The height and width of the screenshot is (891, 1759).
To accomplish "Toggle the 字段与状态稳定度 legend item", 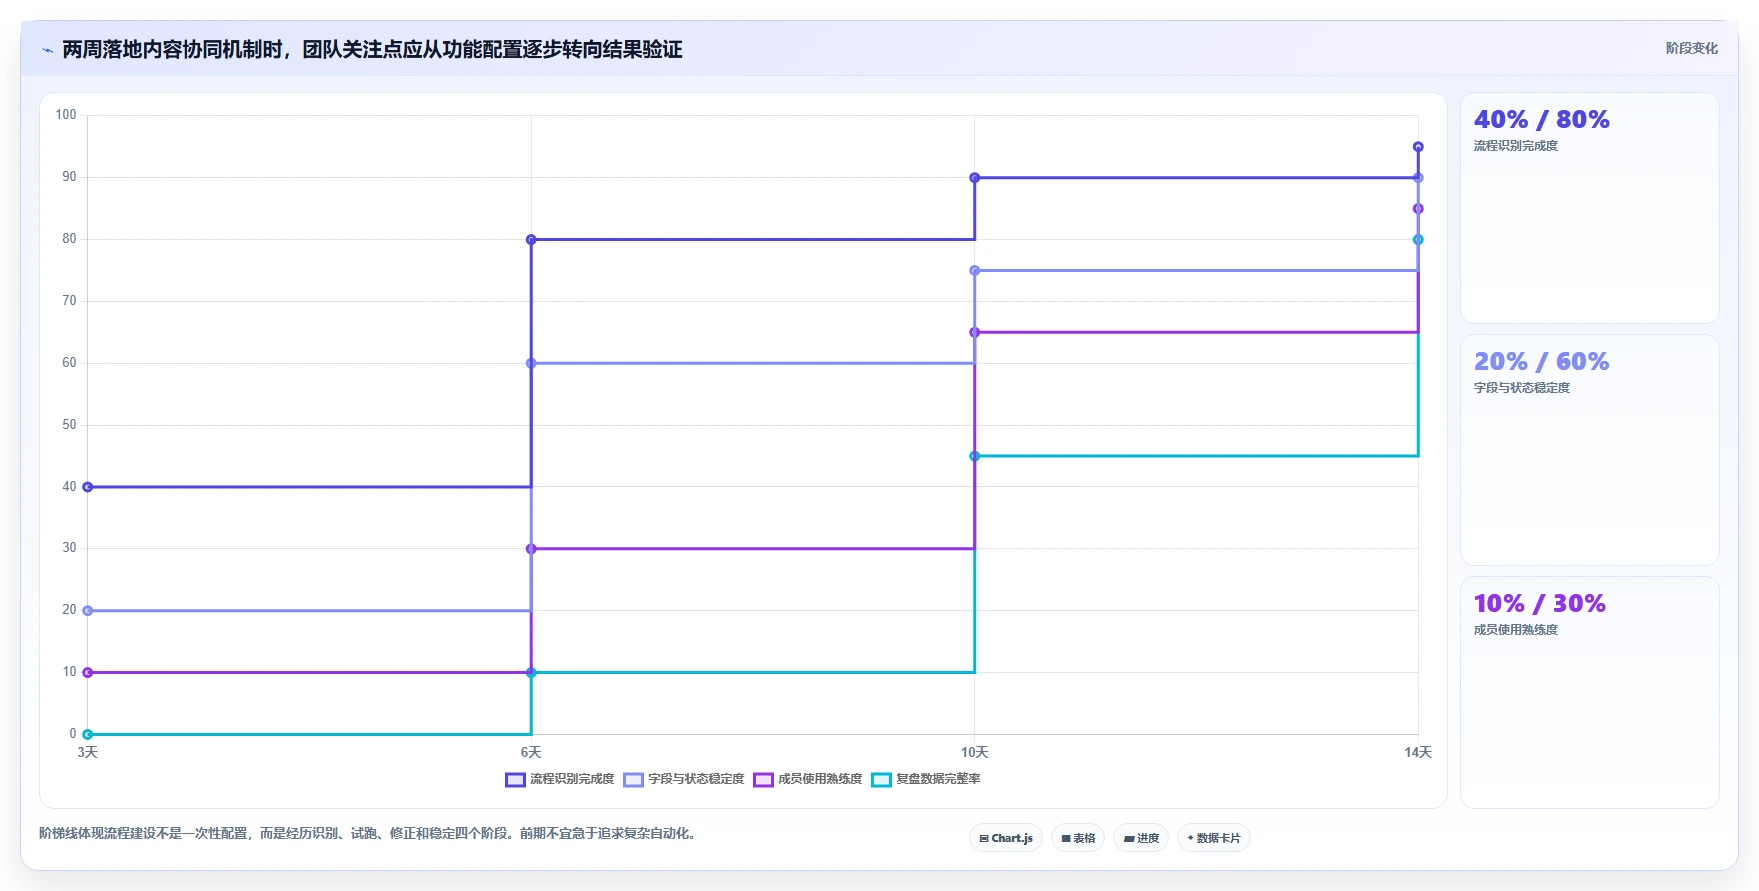I will 684,779.
